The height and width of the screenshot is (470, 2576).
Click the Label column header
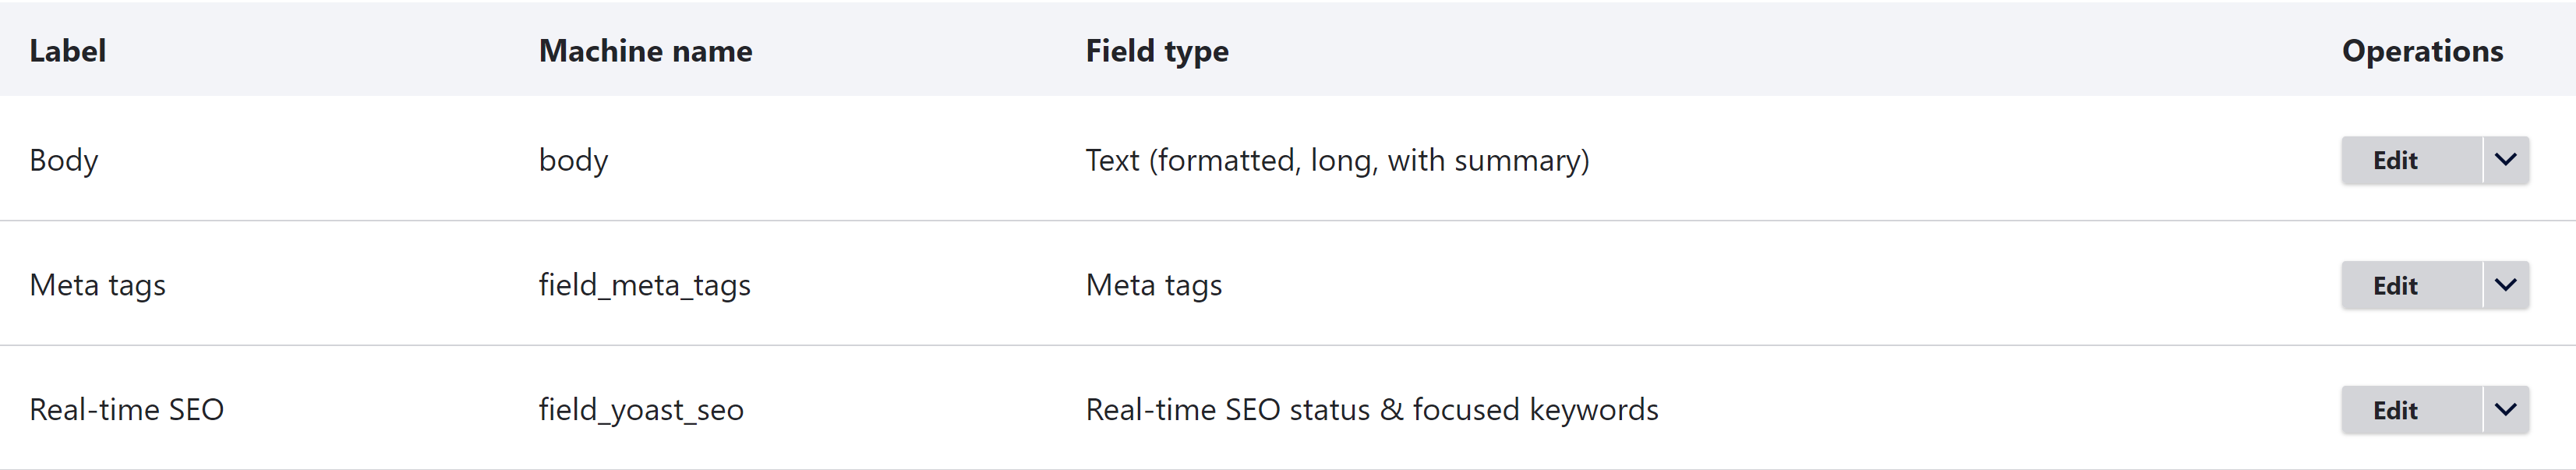click(68, 51)
